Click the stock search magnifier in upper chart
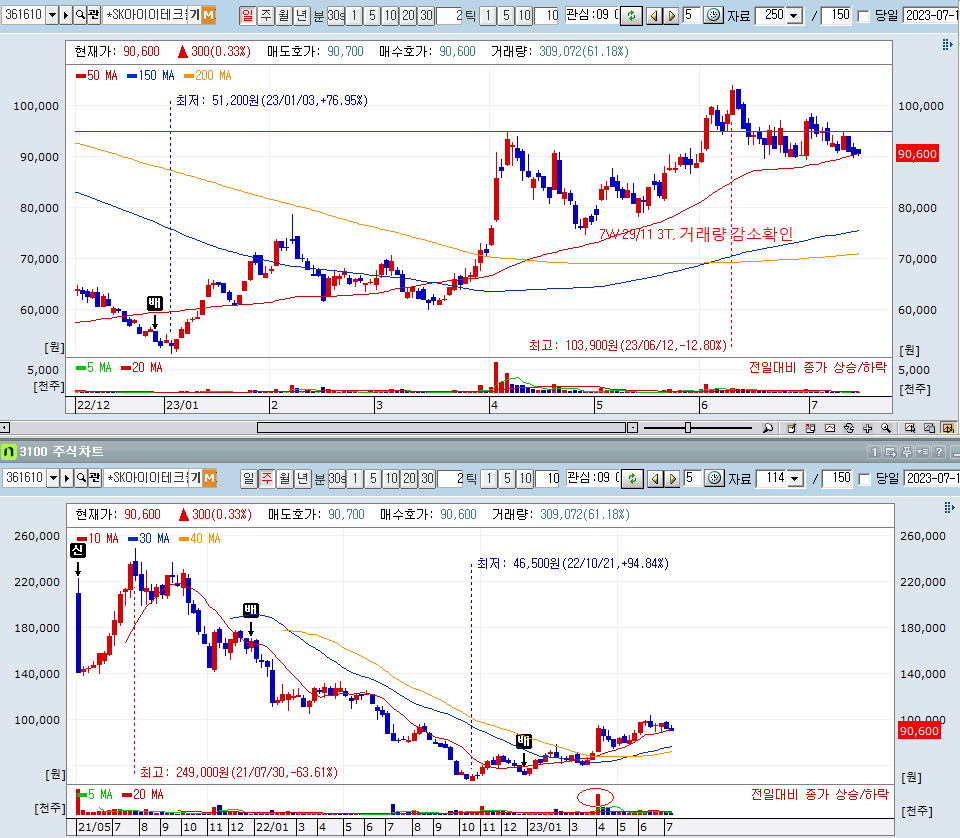 click(80, 15)
